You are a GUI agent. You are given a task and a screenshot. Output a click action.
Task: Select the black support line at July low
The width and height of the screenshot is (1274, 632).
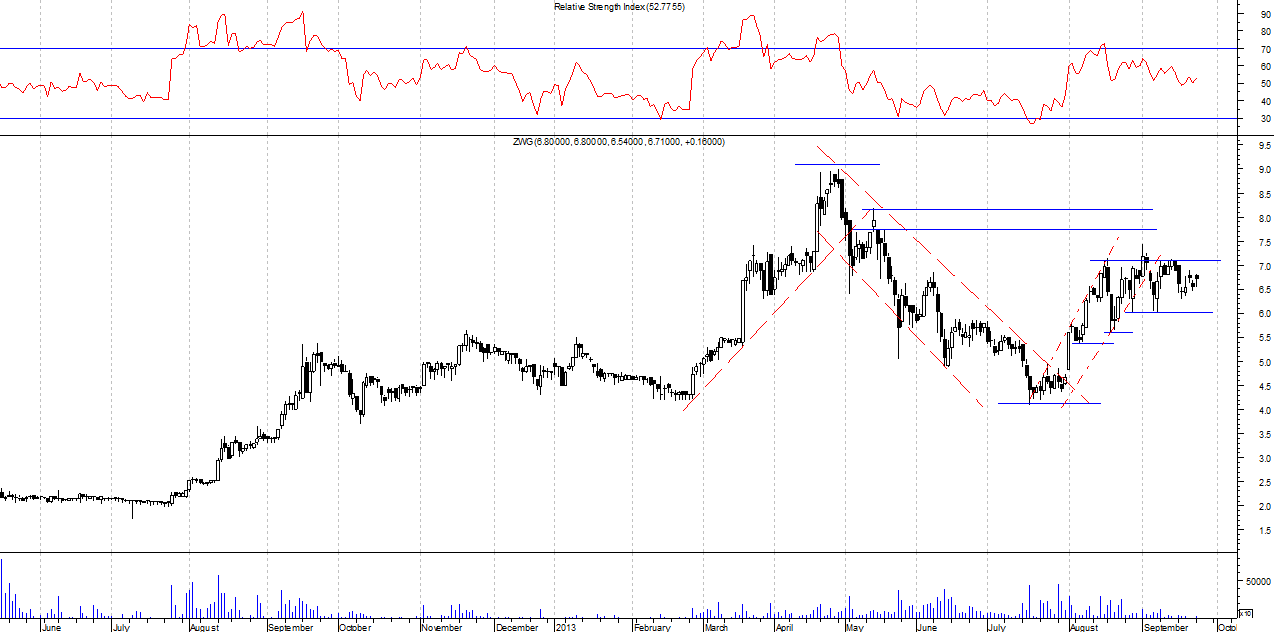tap(1049, 404)
